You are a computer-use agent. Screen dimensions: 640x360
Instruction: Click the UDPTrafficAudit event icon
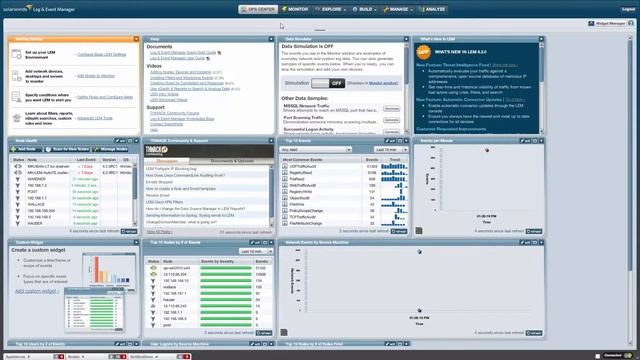coord(285,167)
